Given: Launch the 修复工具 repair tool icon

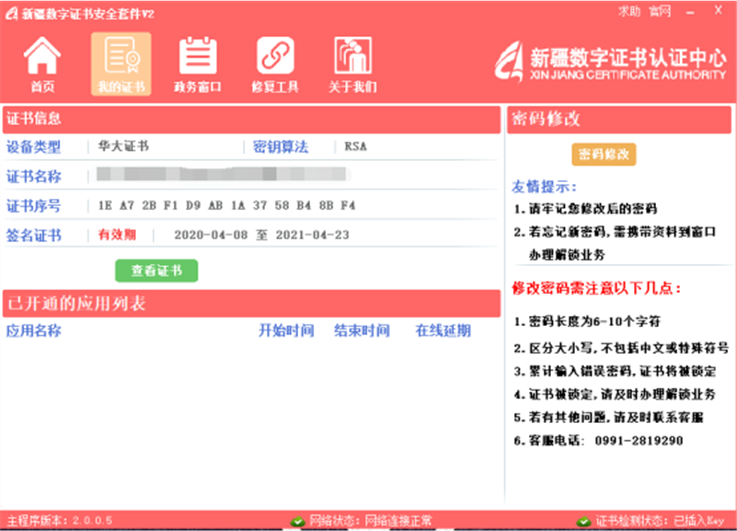Looking at the screenshot, I should (275, 56).
